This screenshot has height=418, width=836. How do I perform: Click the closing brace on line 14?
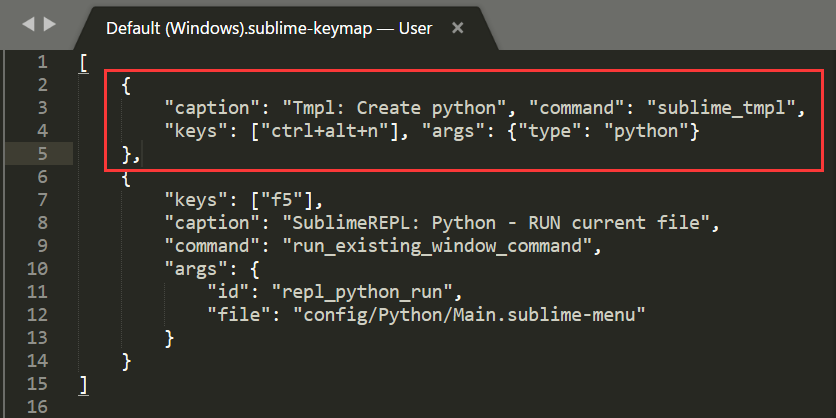(126, 361)
